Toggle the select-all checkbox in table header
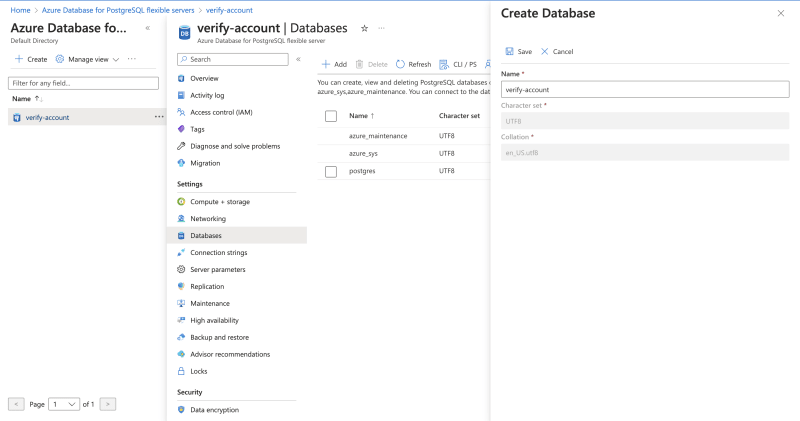Screen dimensions: 800x421 tap(331, 116)
